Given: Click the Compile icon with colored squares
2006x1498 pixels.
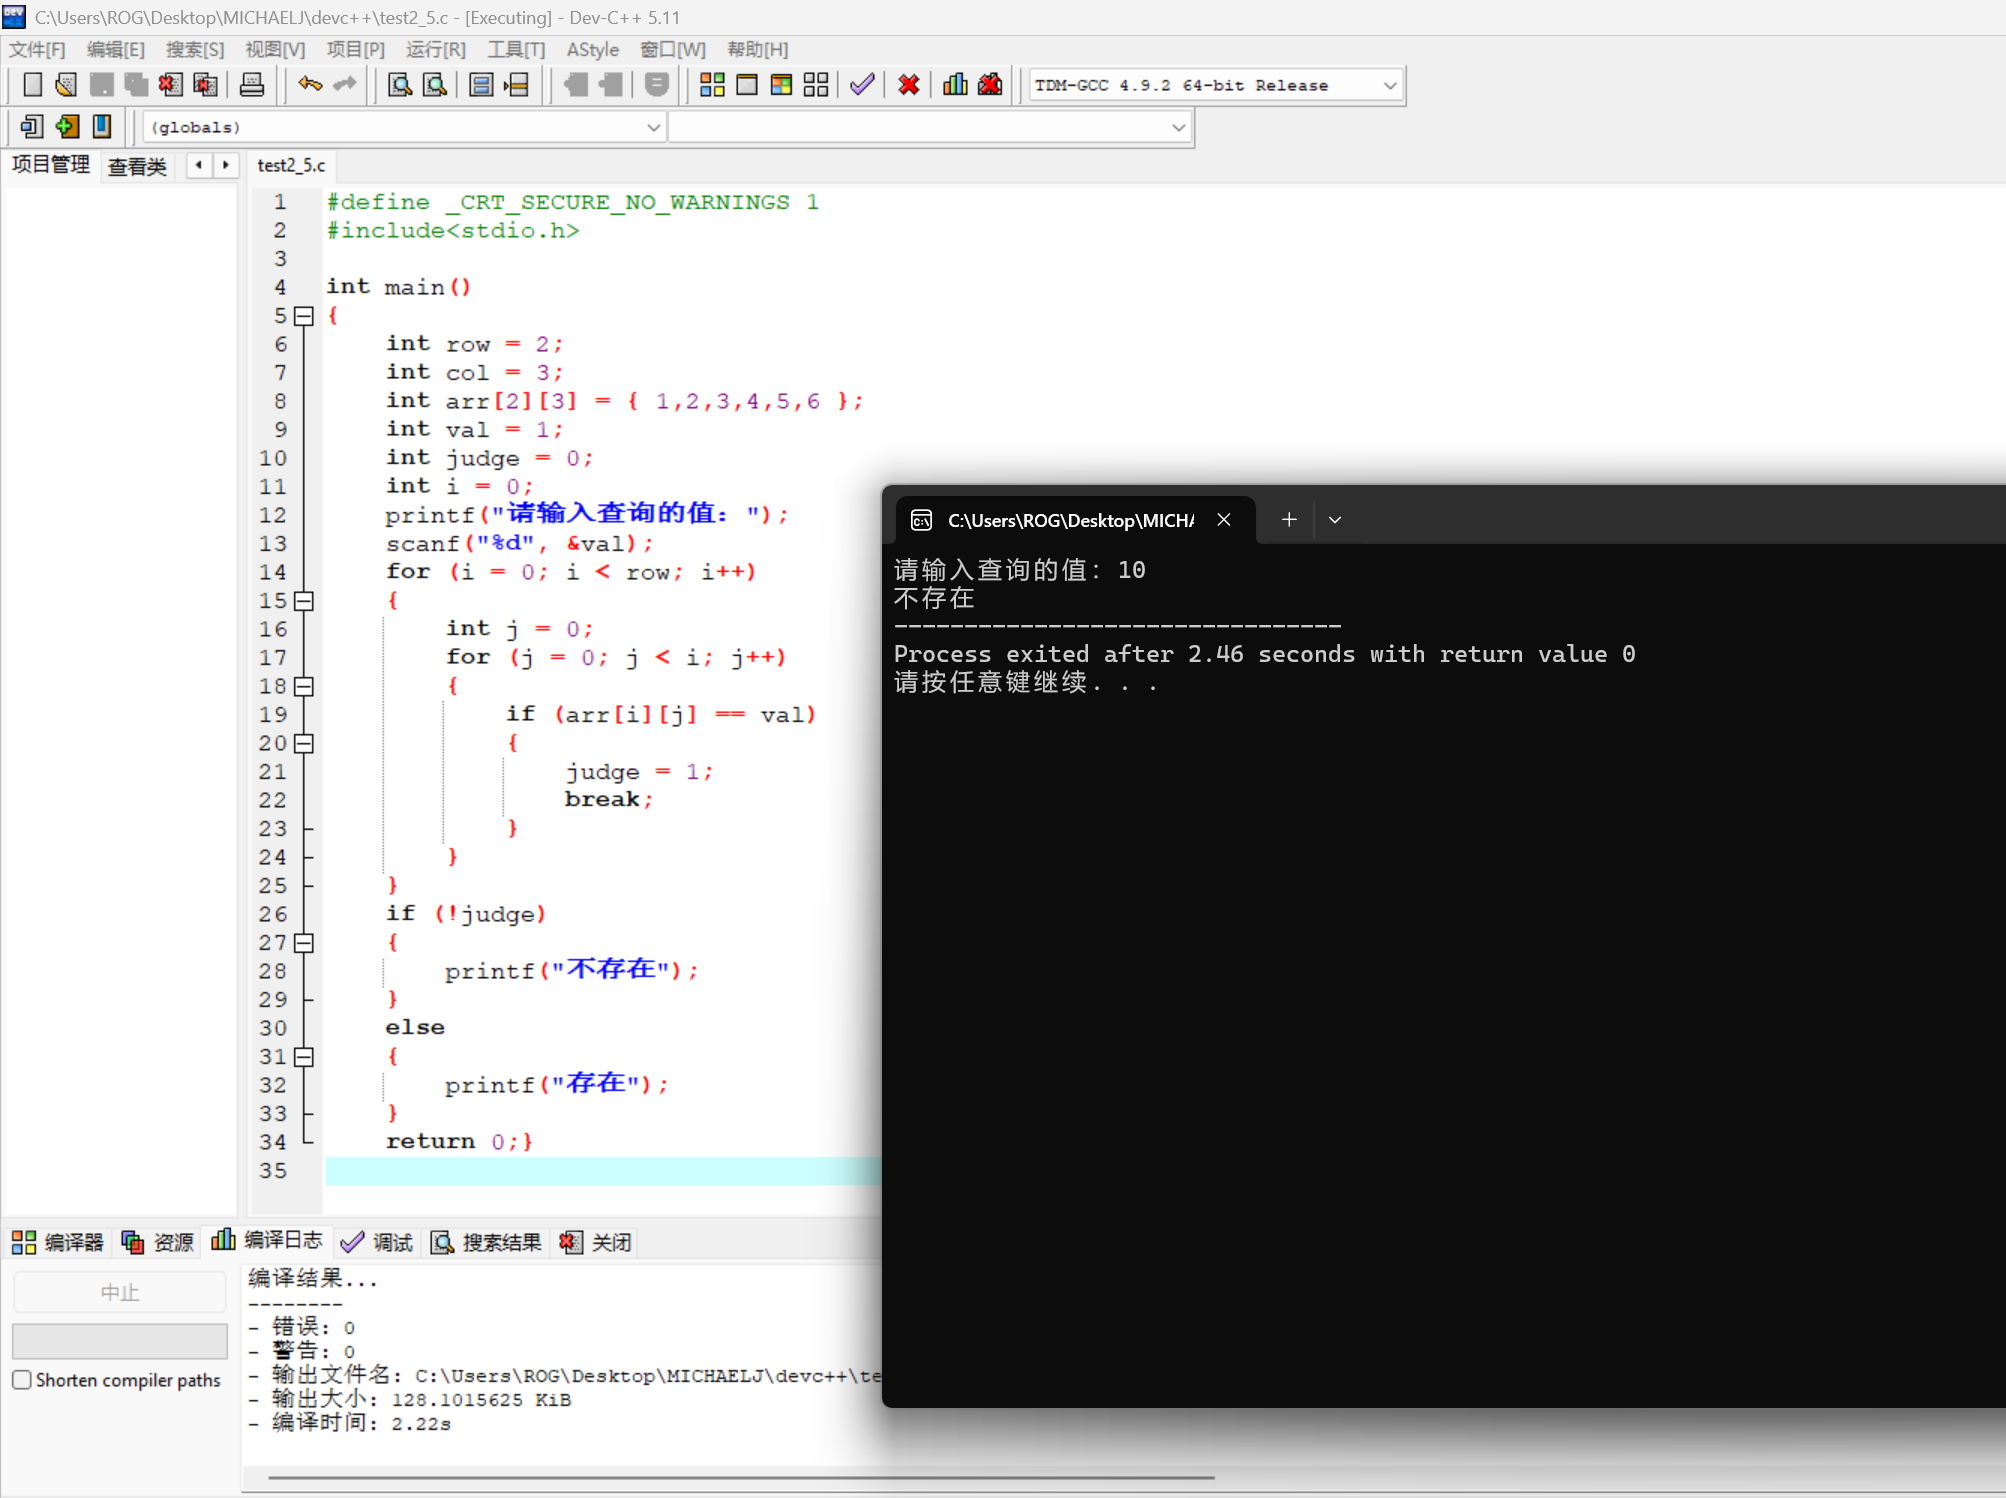Looking at the screenshot, I should (x=712, y=85).
